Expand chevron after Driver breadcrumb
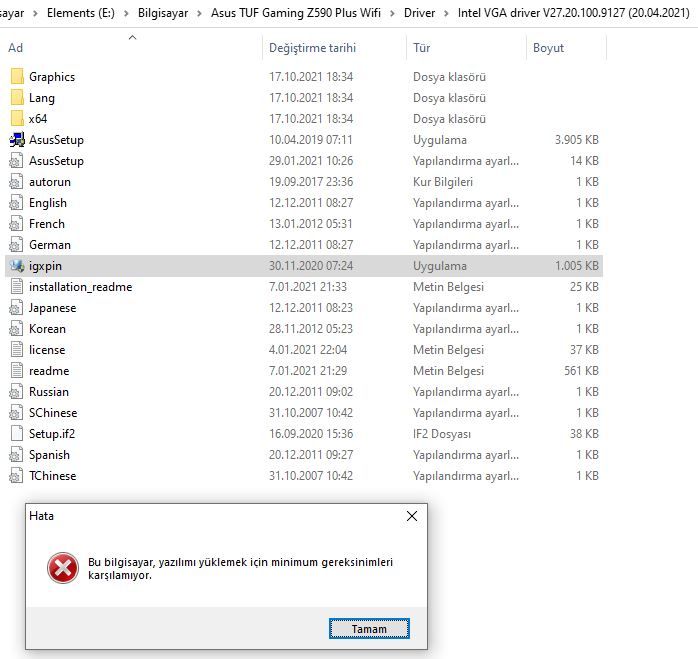 coord(446,13)
